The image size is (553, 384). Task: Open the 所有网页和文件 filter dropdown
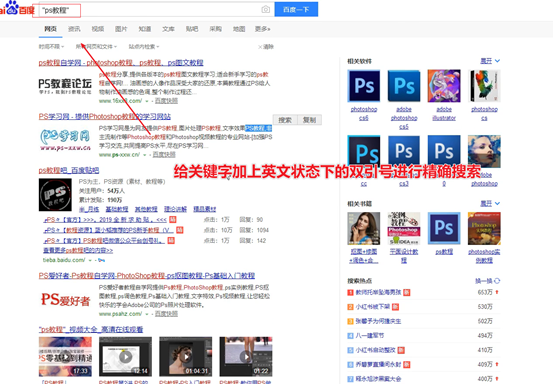click(x=96, y=47)
